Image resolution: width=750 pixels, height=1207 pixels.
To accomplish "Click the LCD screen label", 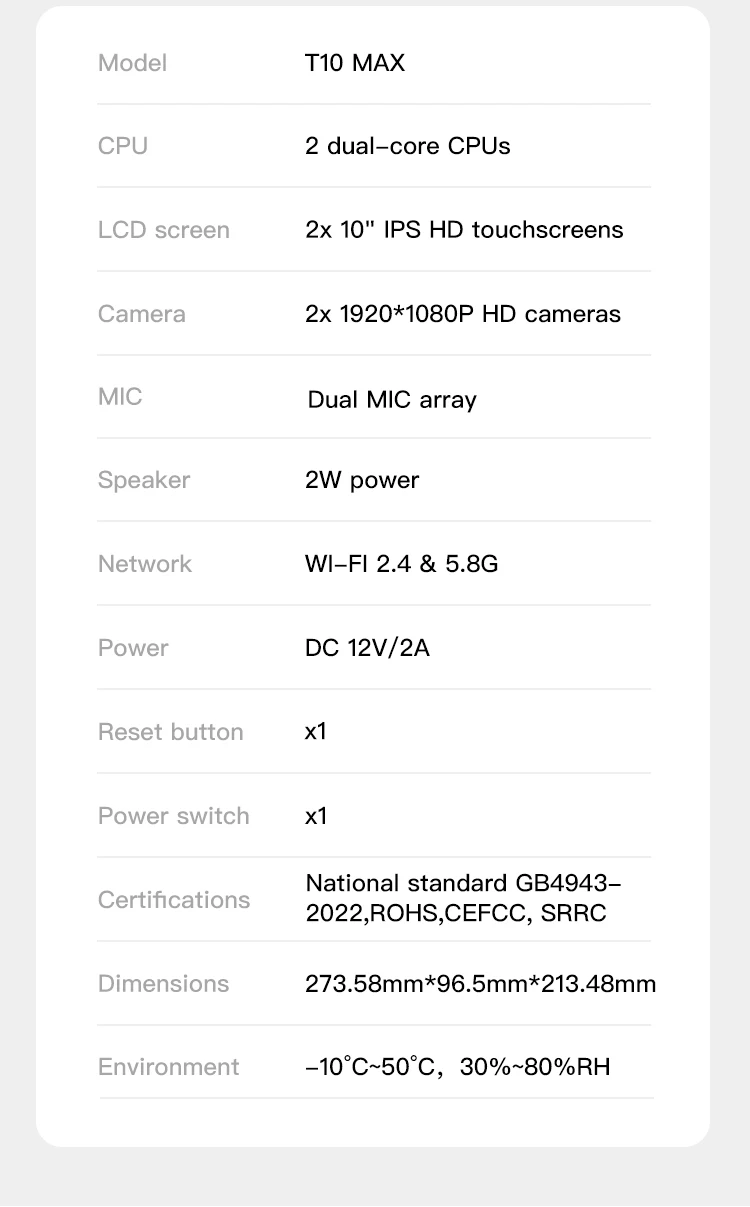I will [164, 230].
